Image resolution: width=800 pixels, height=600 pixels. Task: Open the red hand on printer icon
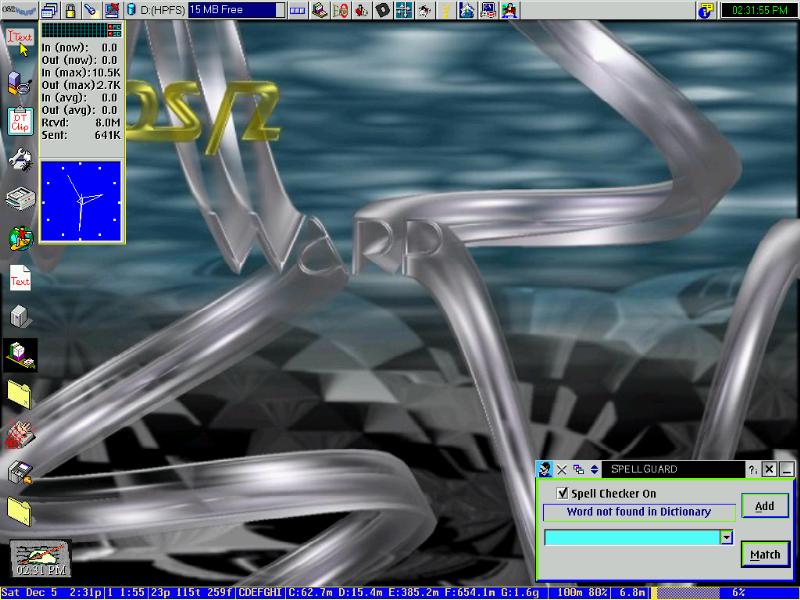pyautogui.click(x=20, y=435)
